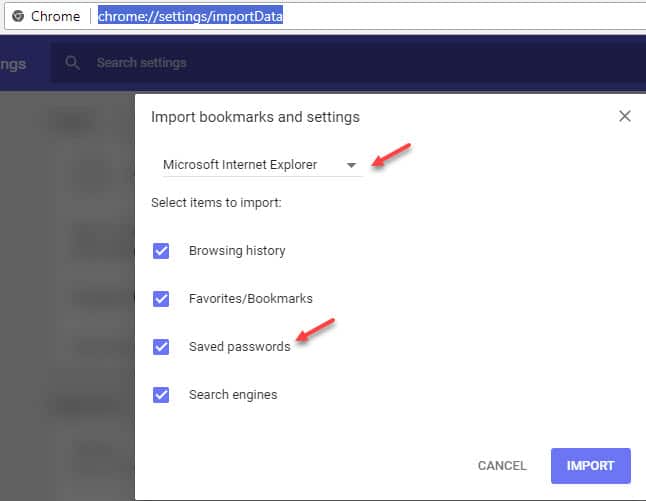Click the 'Favorites/Bookmarks' label text

click(x=250, y=299)
